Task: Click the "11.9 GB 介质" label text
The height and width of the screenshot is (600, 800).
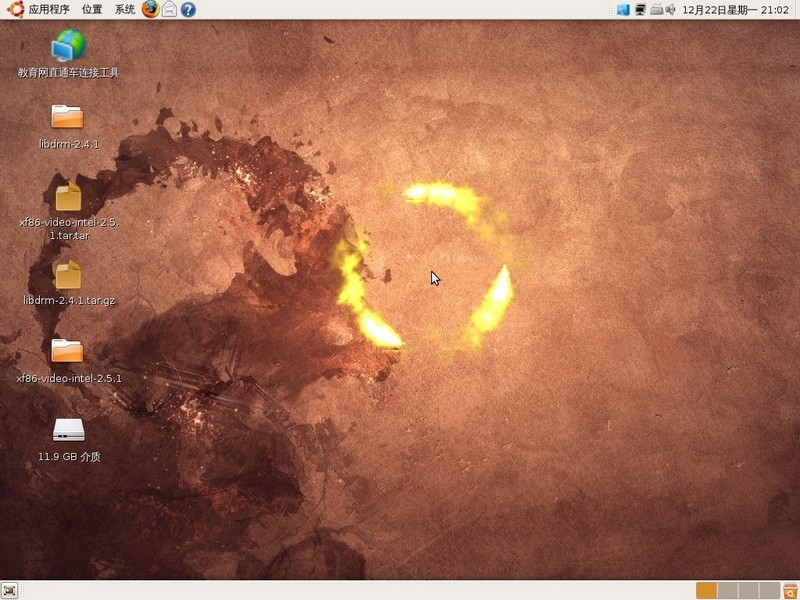Action: point(69,457)
